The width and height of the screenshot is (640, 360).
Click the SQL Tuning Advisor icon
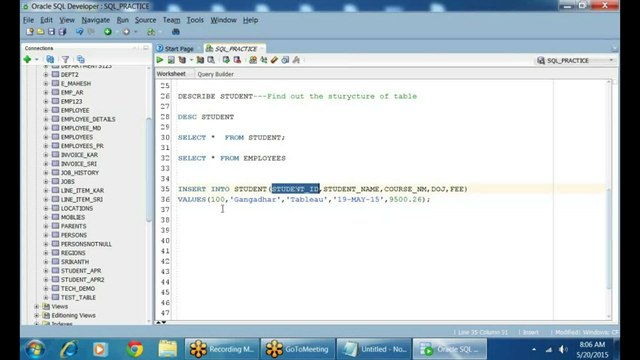pyautogui.click(x=211, y=60)
